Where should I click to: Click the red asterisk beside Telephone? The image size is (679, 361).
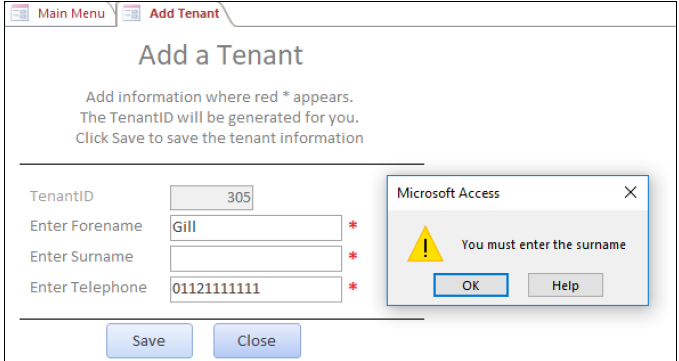pyautogui.click(x=353, y=287)
